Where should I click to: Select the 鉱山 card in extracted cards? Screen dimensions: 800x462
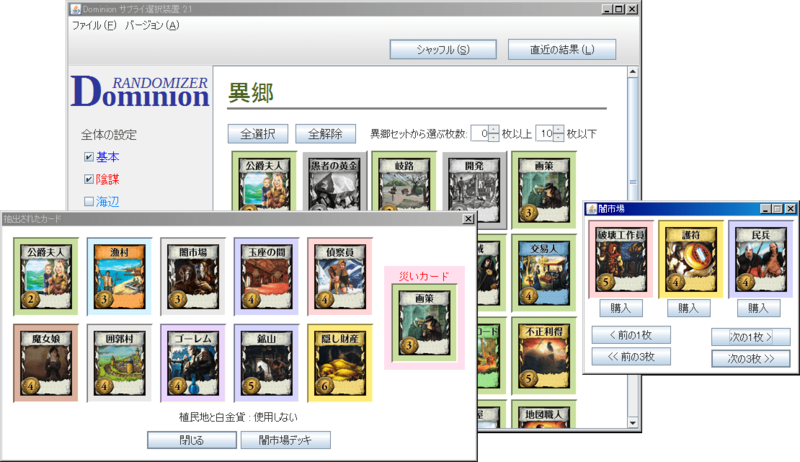(266, 363)
